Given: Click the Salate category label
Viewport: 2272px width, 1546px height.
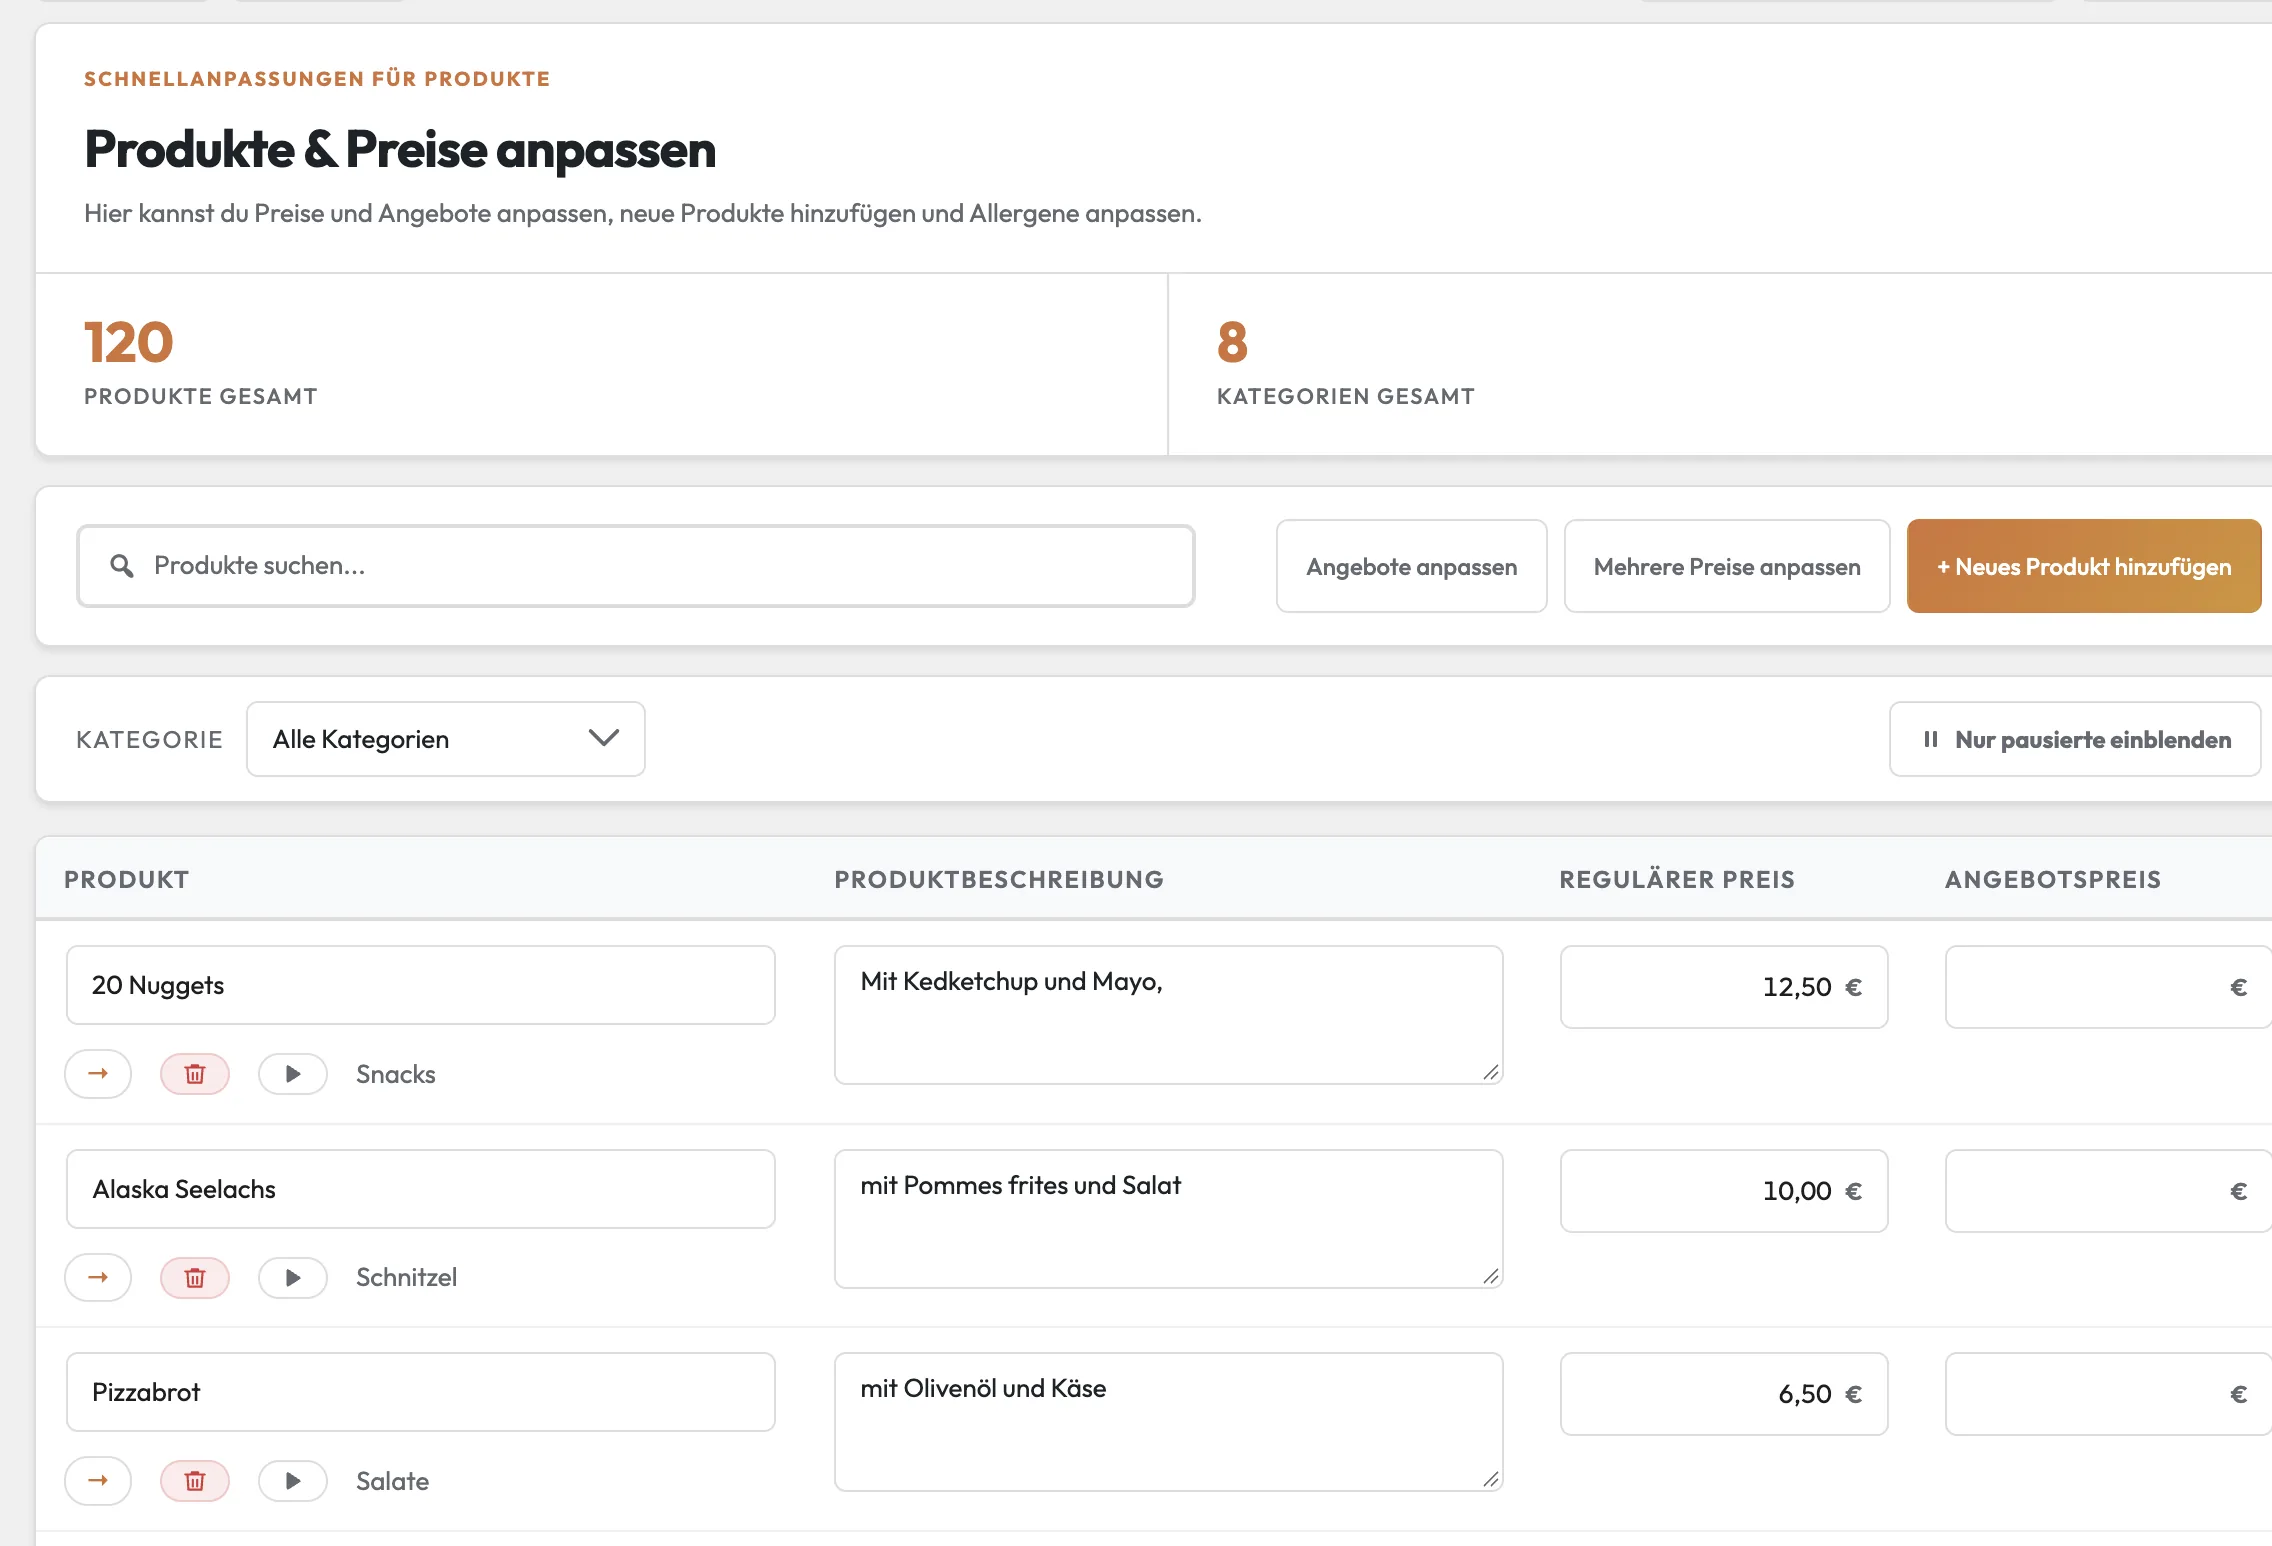Looking at the screenshot, I should (x=392, y=1481).
